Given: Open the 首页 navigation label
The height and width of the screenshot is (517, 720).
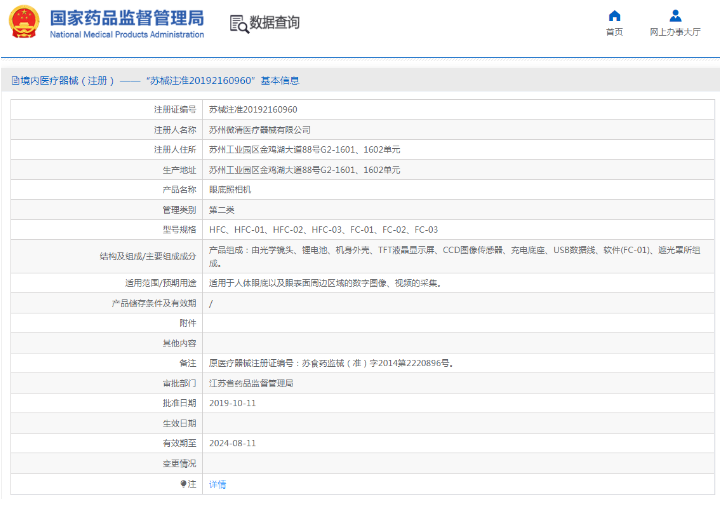Looking at the screenshot, I should (x=614, y=33).
